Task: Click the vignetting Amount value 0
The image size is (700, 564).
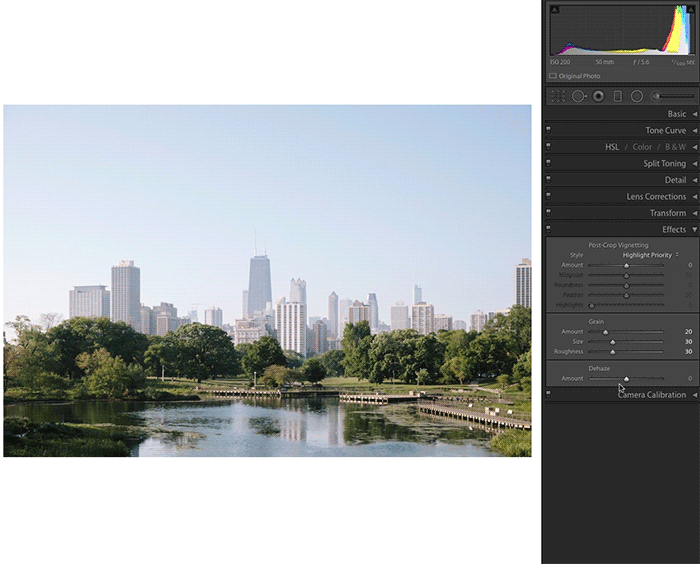Action: coord(690,265)
